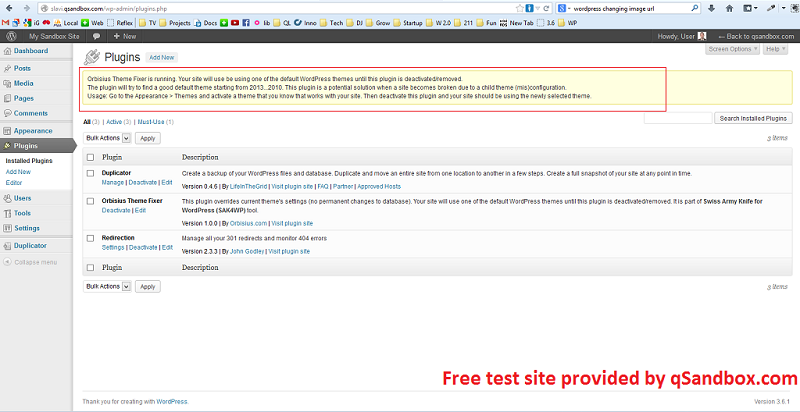The width and height of the screenshot is (800, 412).
Task: Open the top Bulk Actions dropdown
Action: coord(107,138)
